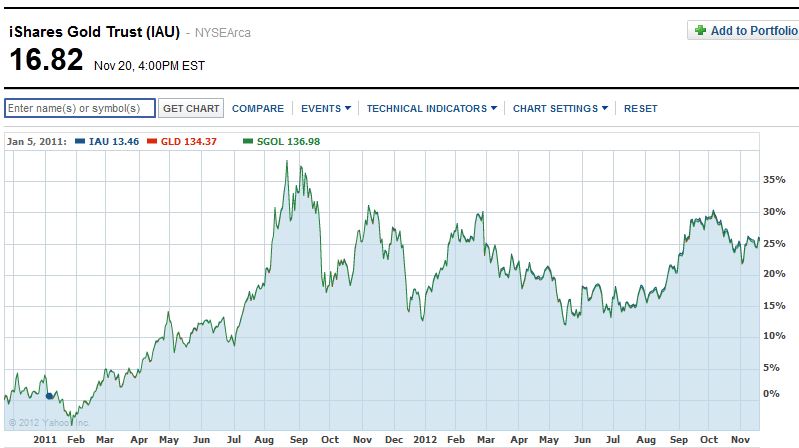Click the 0% axis label
The height and width of the screenshot is (448, 799).
pyautogui.click(x=771, y=393)
